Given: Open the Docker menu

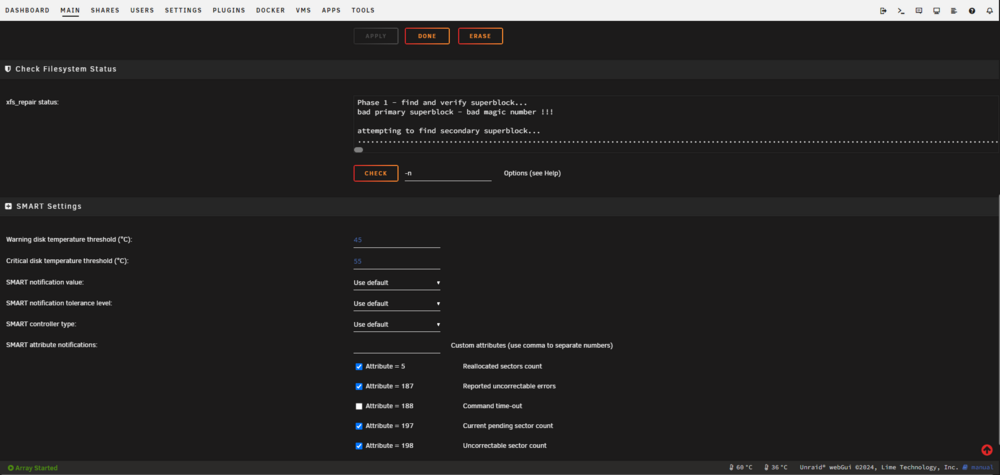Looking at the screenshot, I should pyautogui.click(x=270, y=10).
